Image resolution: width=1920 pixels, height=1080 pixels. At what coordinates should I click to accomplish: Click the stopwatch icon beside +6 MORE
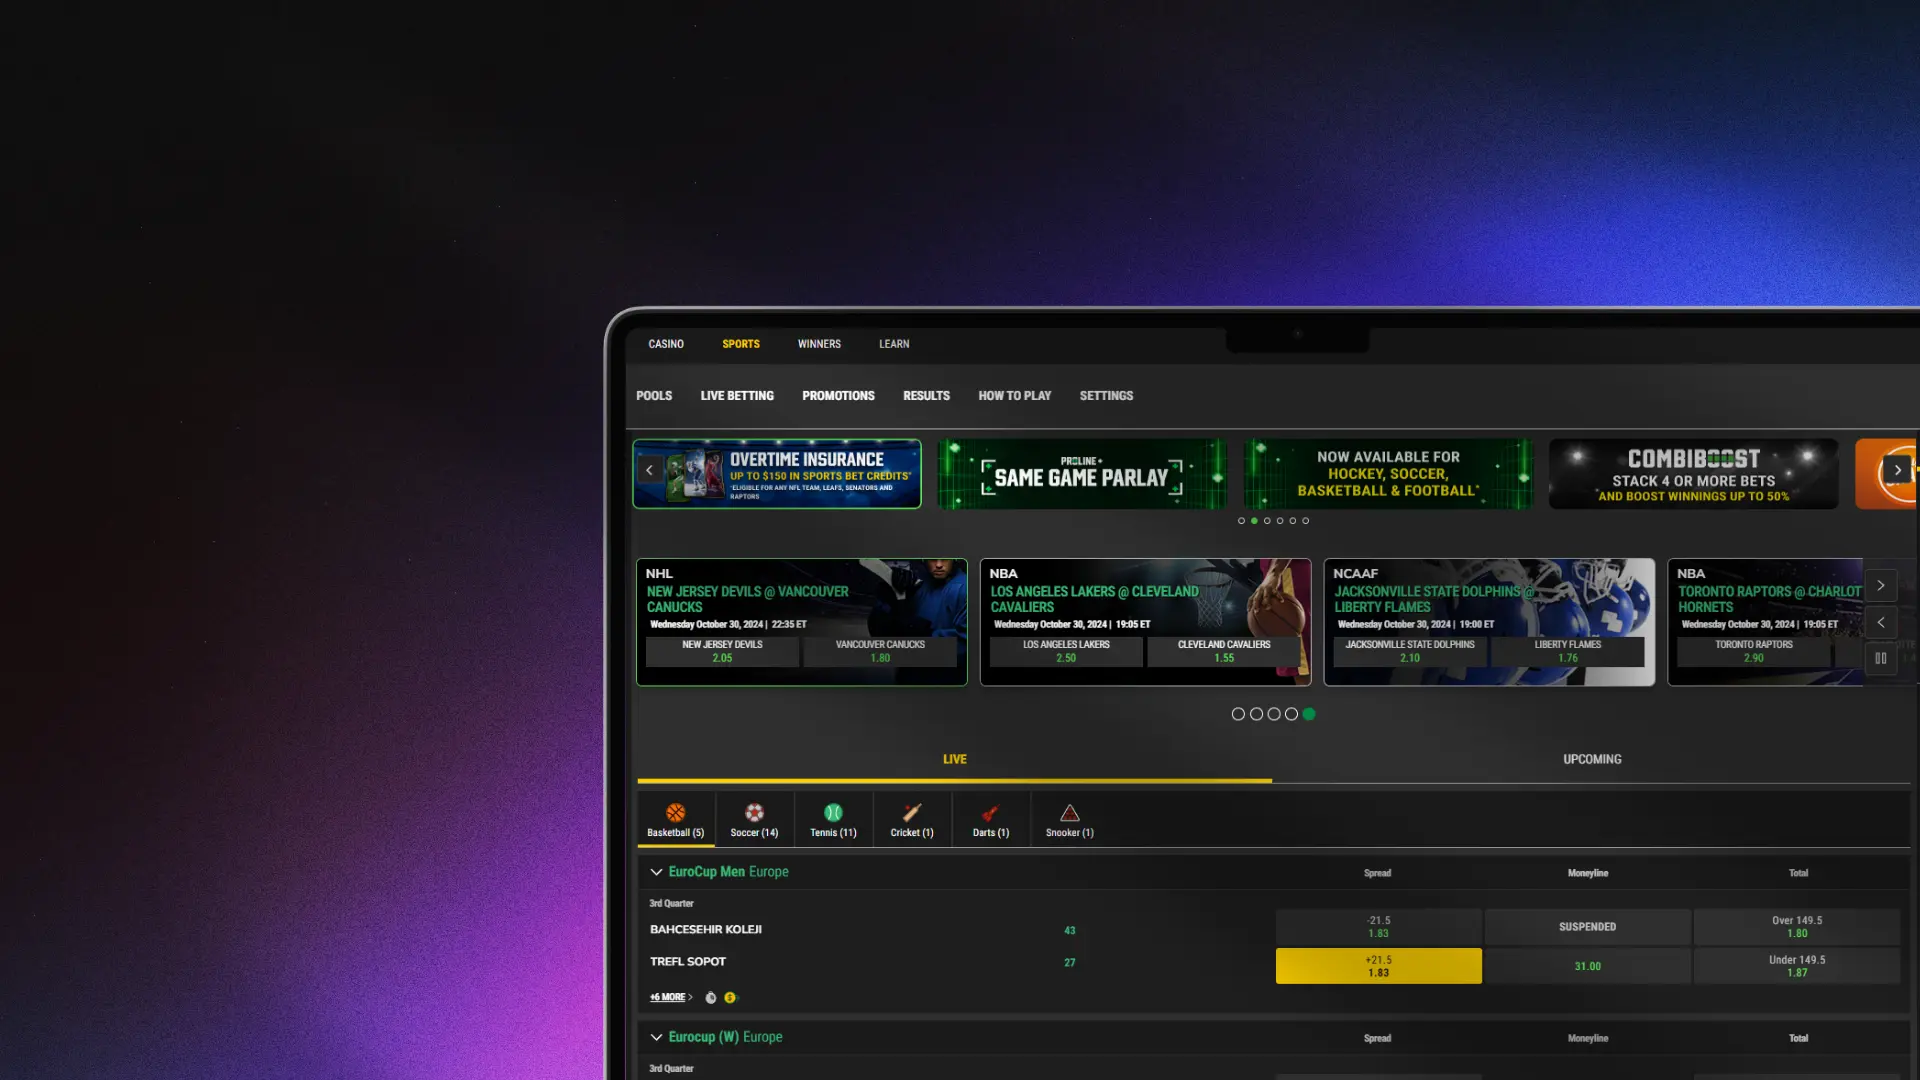(710, 997)
